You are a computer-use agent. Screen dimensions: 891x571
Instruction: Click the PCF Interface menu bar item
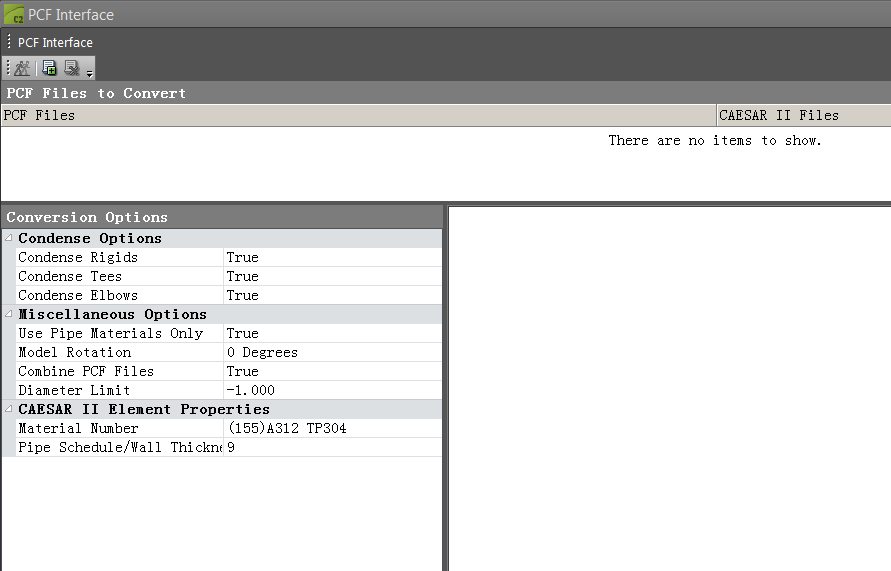coord(55,43)
